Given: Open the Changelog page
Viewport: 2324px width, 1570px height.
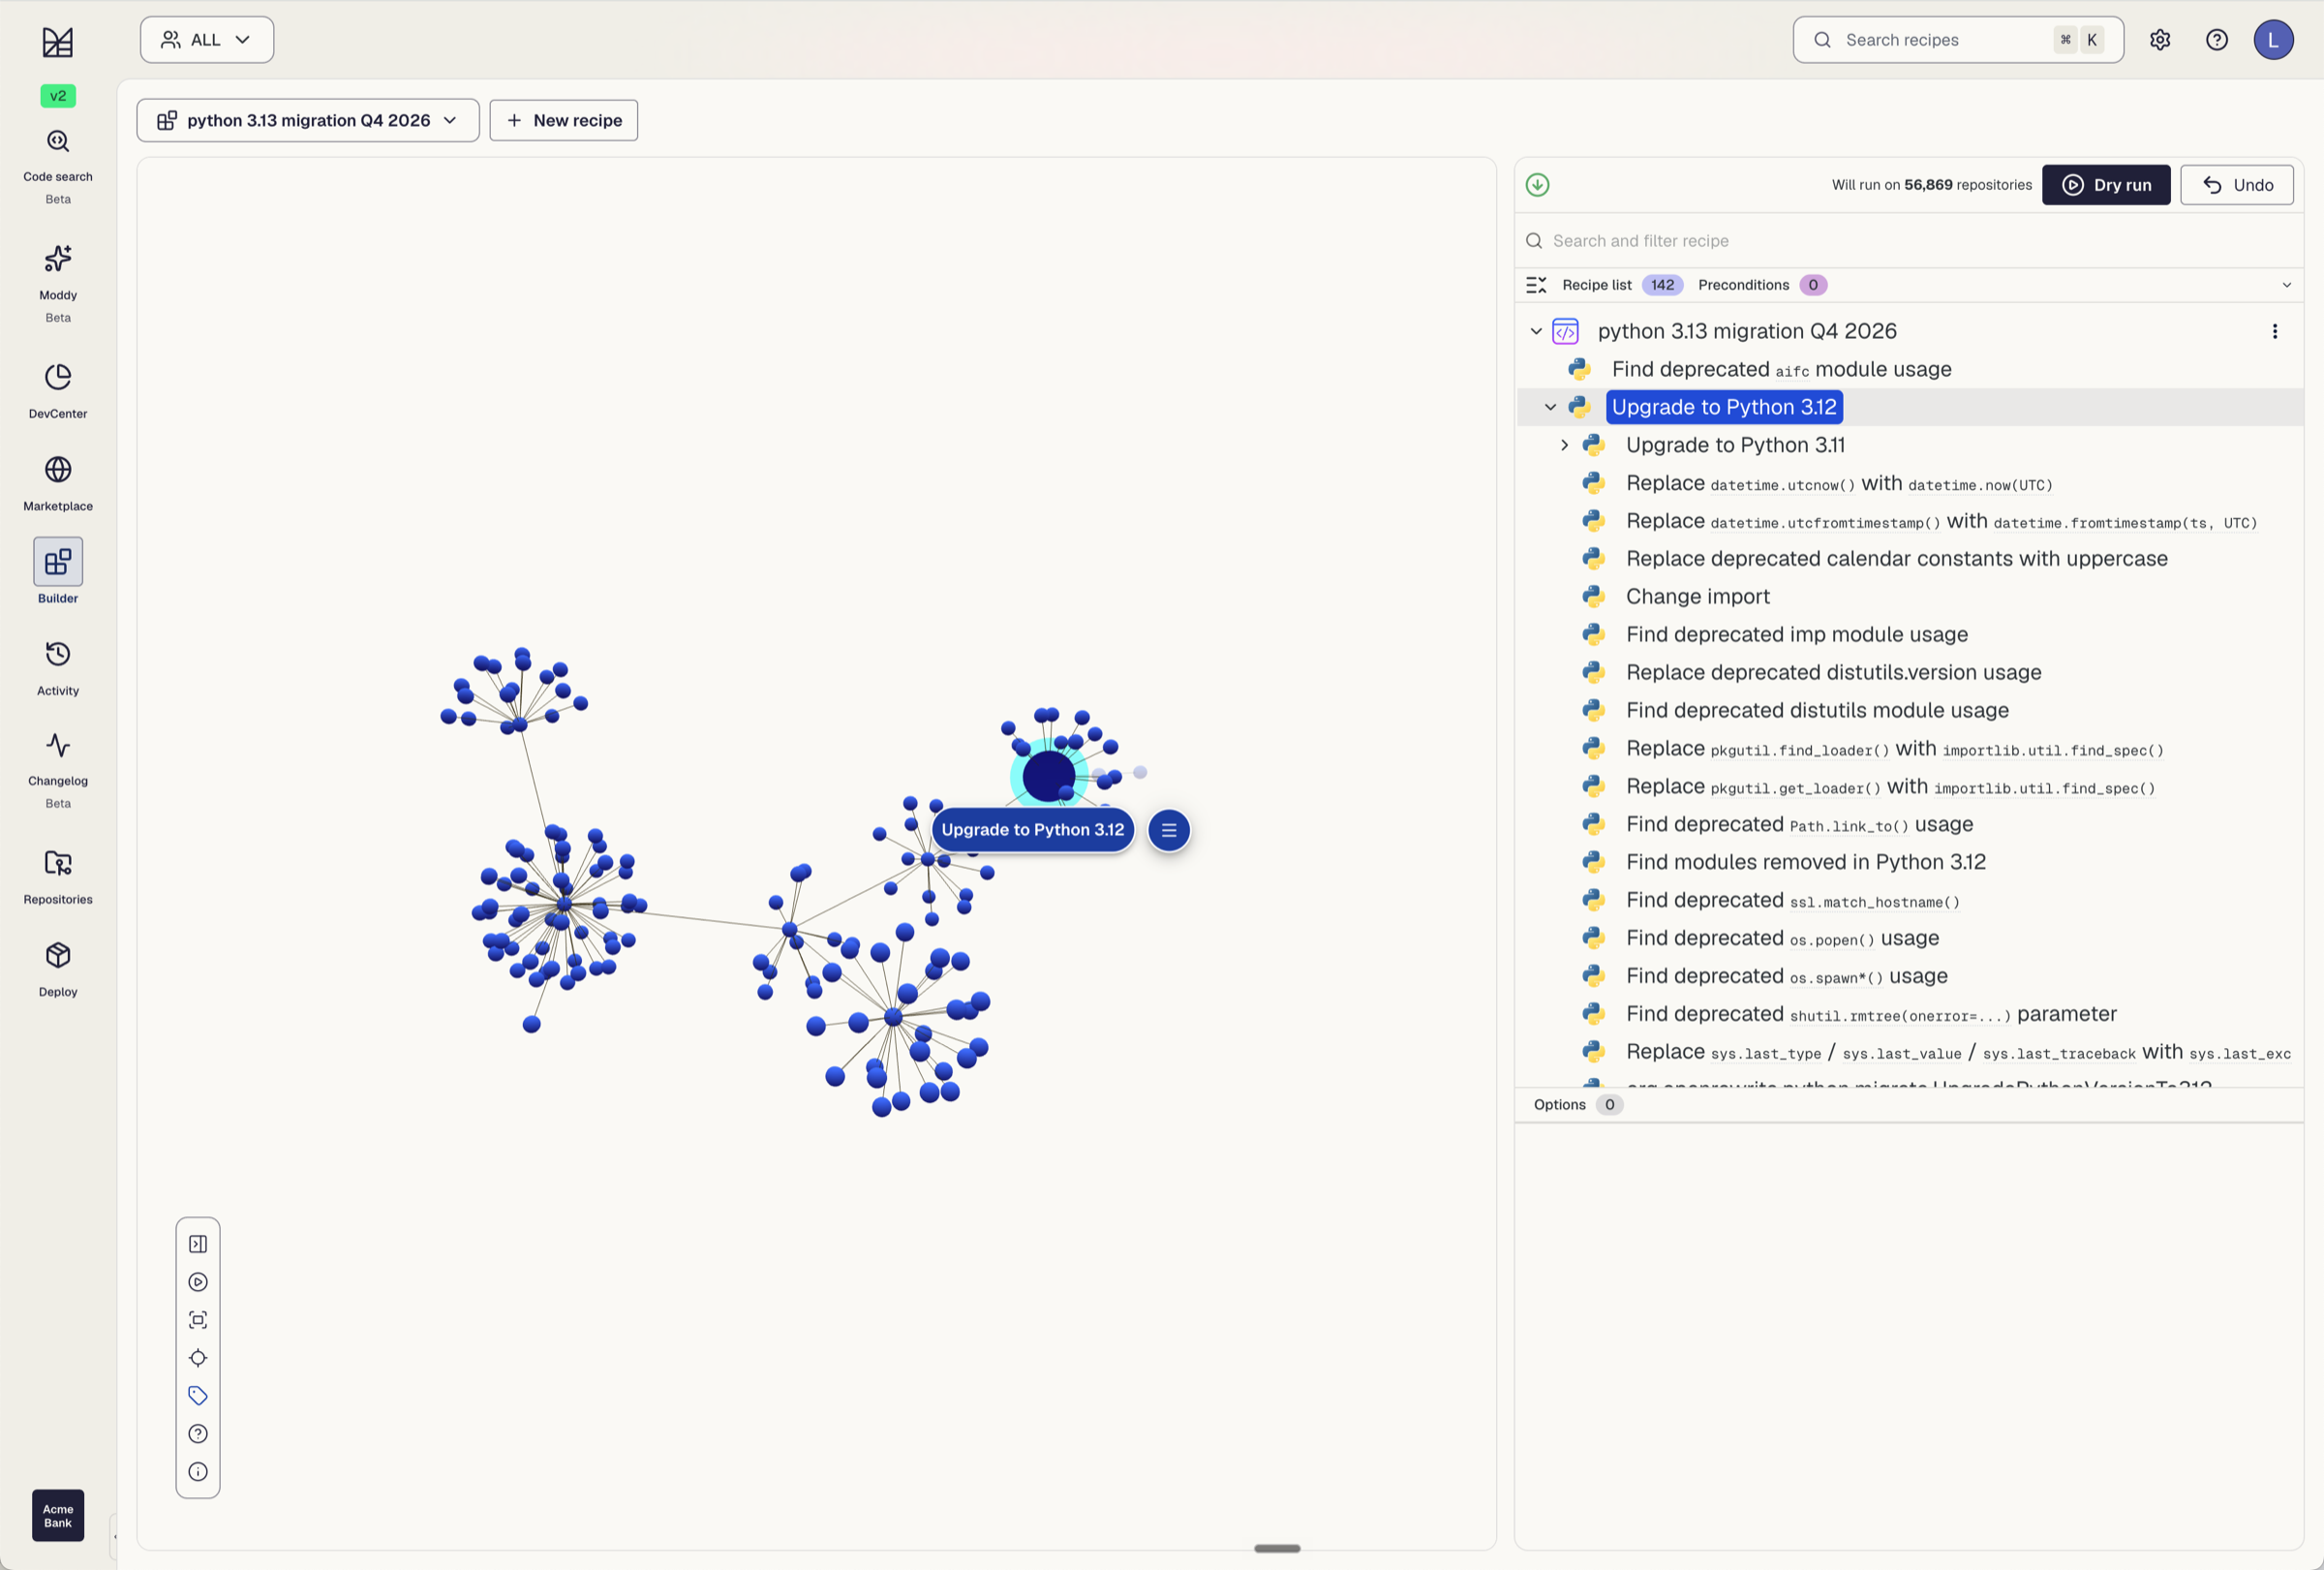Looking at the screenshot, I should coord(58,769).
